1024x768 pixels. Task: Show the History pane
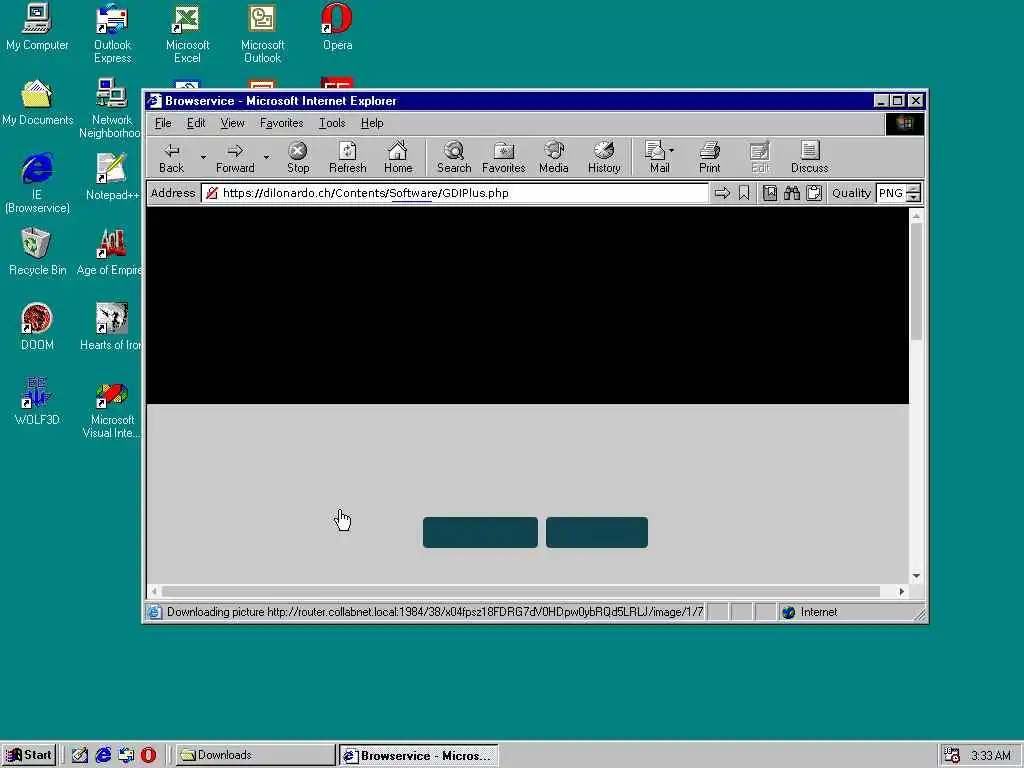tap(604, 157)
